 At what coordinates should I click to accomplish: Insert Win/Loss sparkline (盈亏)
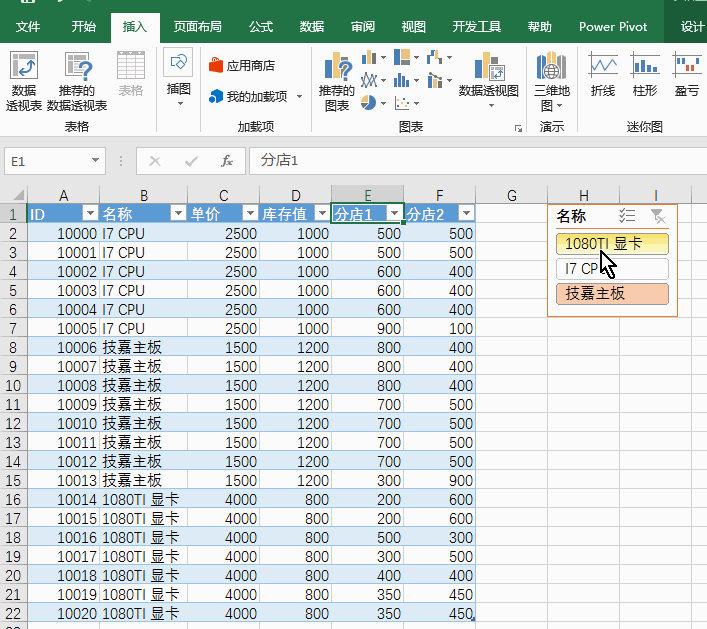tap(687, 75)
